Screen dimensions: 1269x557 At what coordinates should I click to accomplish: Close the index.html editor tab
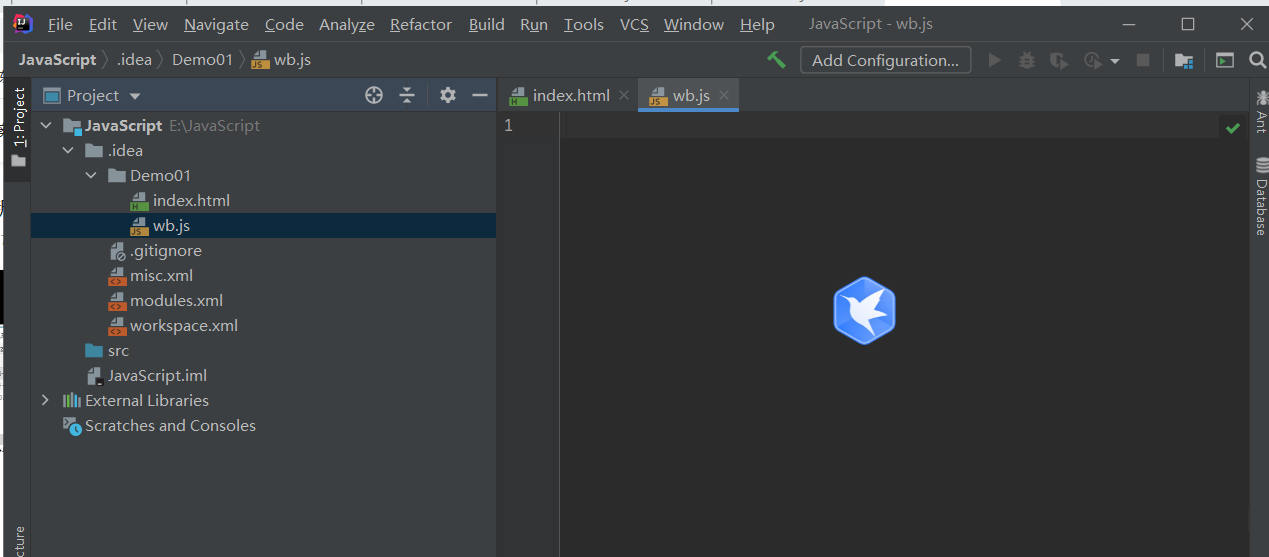click(x=624, y=95)
